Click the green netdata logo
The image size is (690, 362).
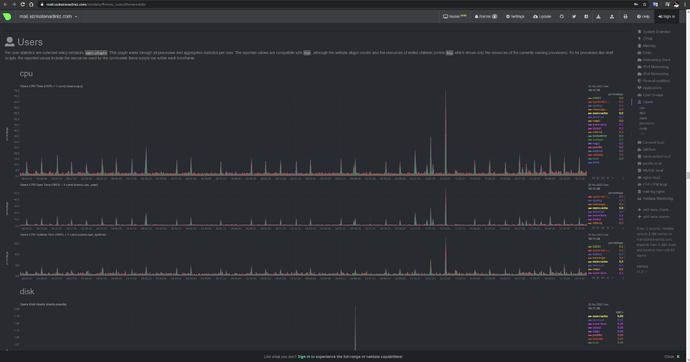pos(7,16)
